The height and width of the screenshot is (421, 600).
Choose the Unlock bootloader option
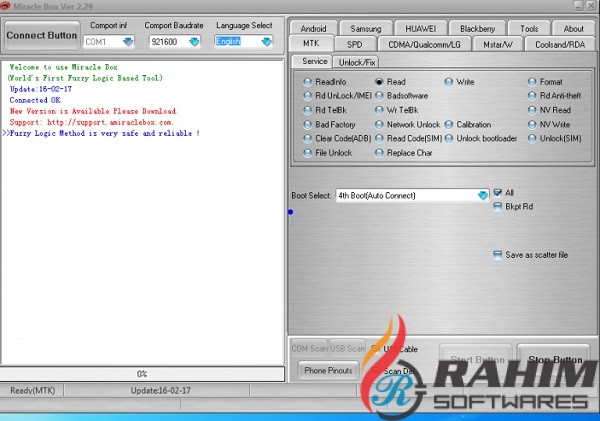pos(481,139)
